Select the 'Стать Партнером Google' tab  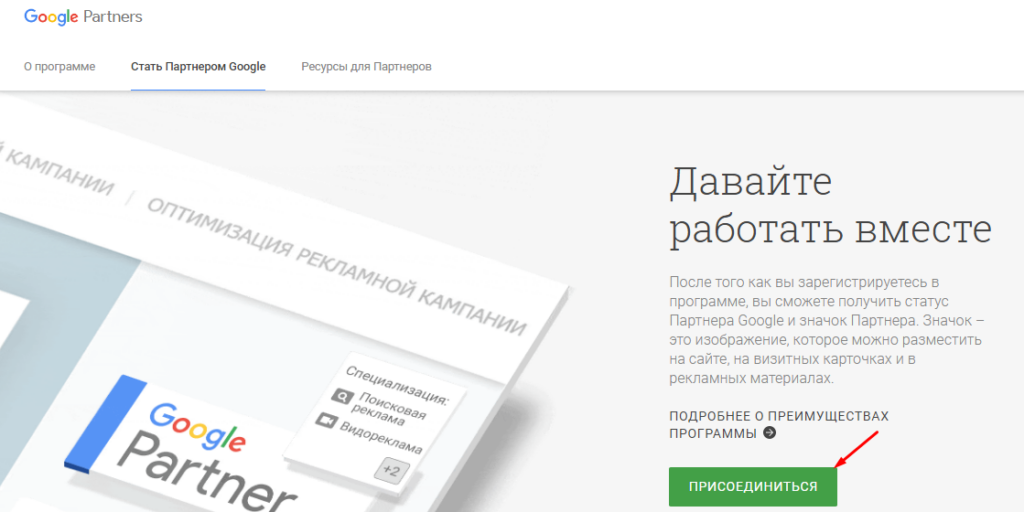tap(198, 67)
